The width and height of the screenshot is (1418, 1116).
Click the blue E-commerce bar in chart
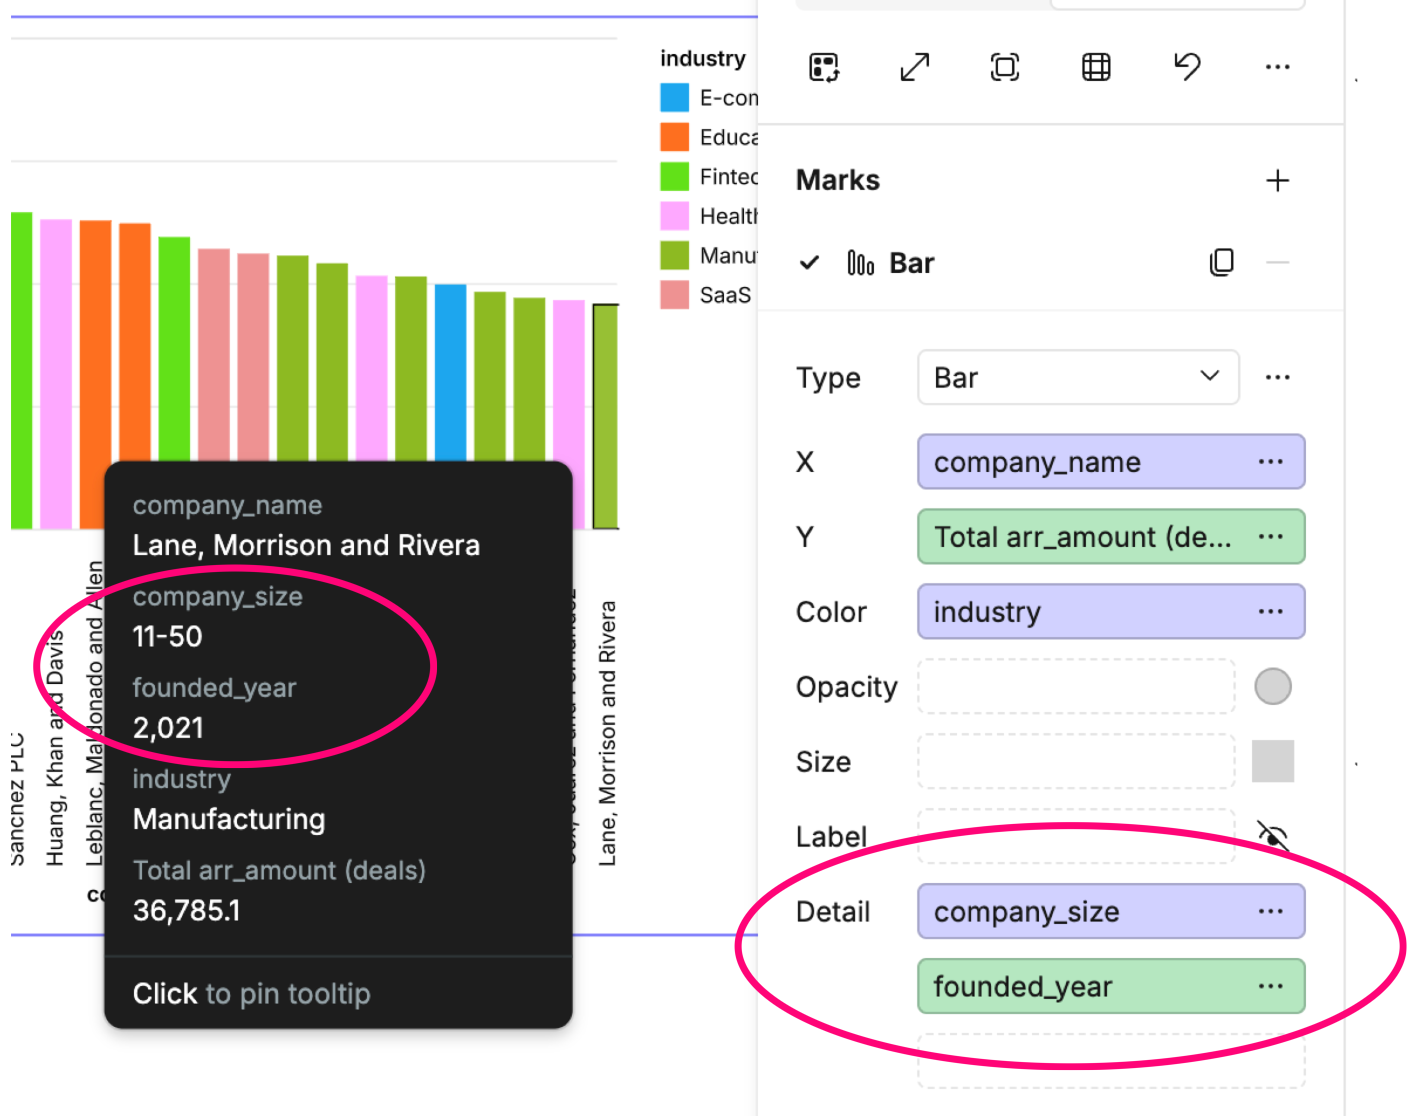450,370
